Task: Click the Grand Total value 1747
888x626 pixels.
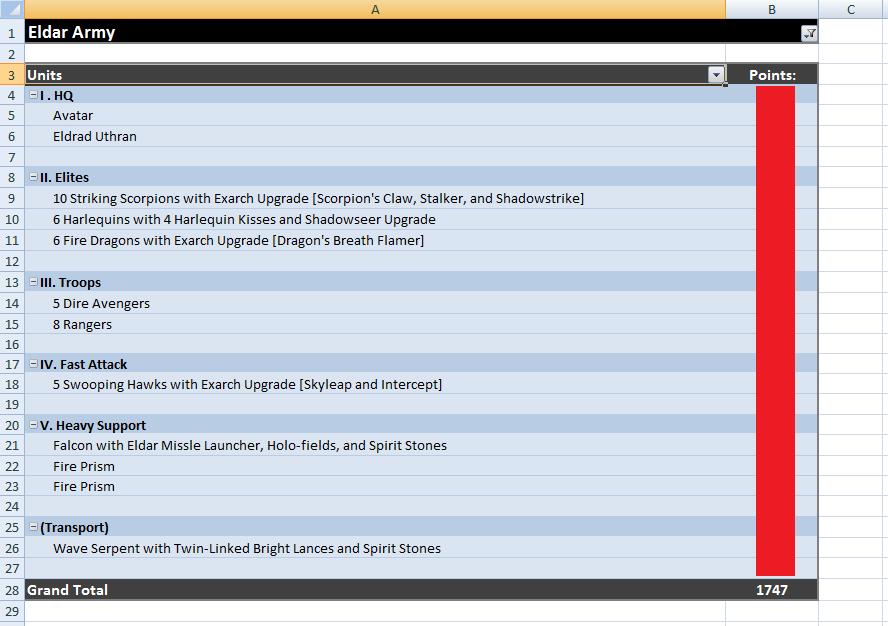Action: 771,590
